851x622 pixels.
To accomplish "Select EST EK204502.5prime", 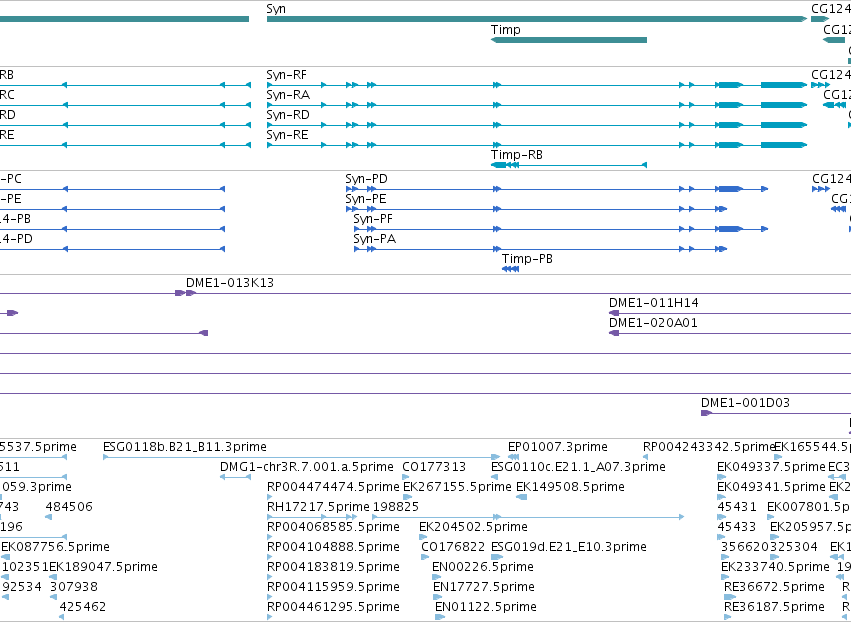I will coord(473,527).
